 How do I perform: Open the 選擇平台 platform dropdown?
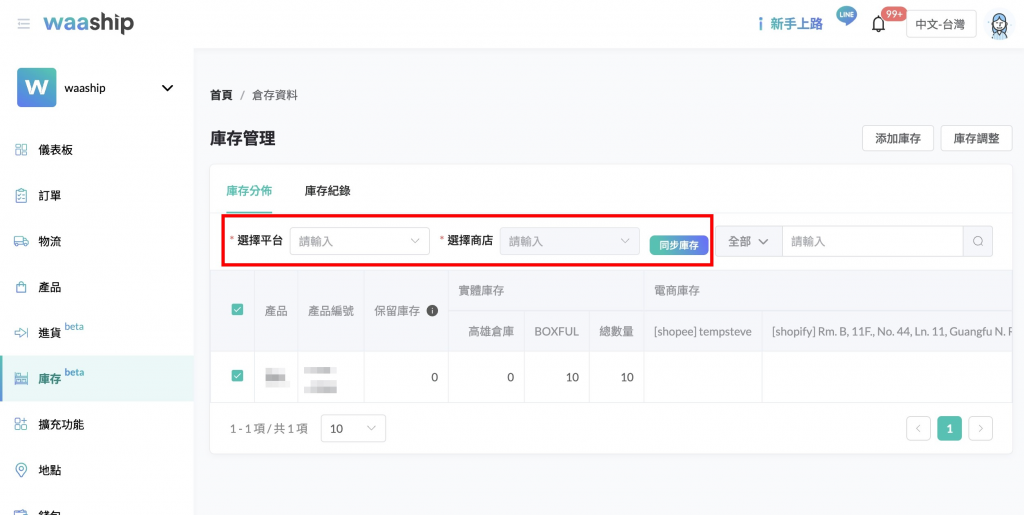(359, 241)
